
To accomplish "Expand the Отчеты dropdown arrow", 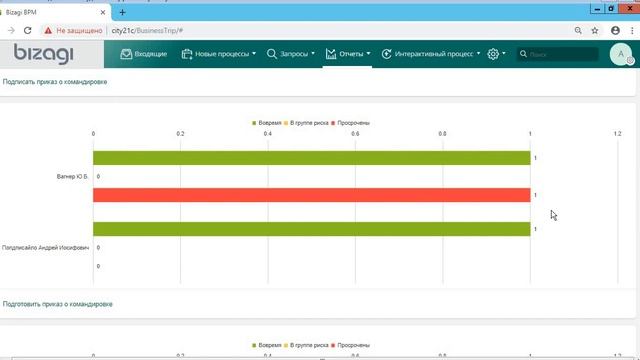I will click(368, 53).
